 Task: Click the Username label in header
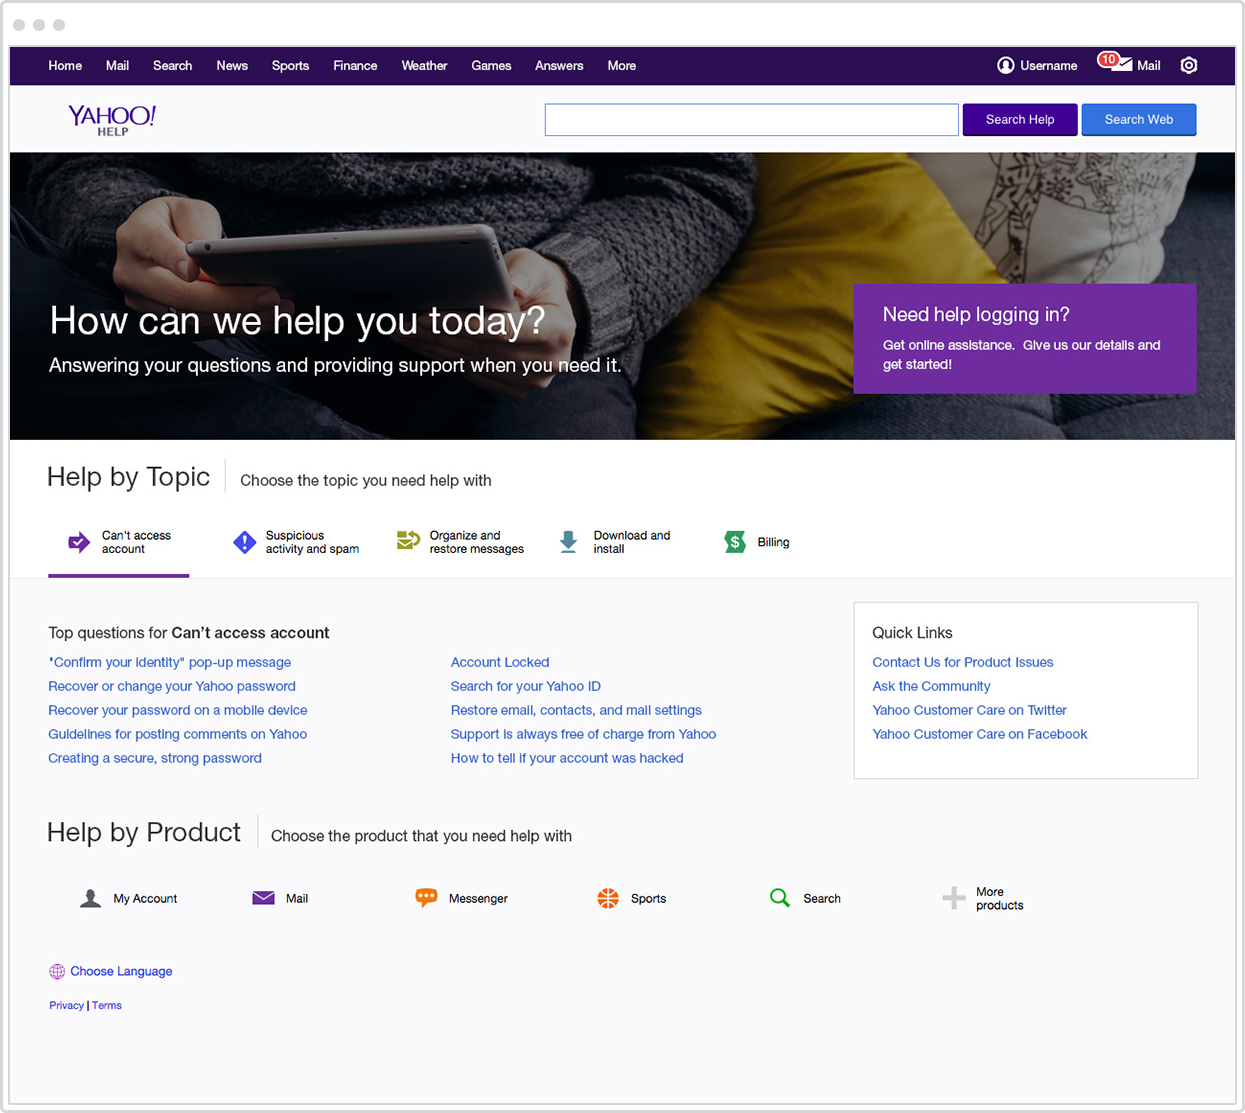coord(1049,66)
